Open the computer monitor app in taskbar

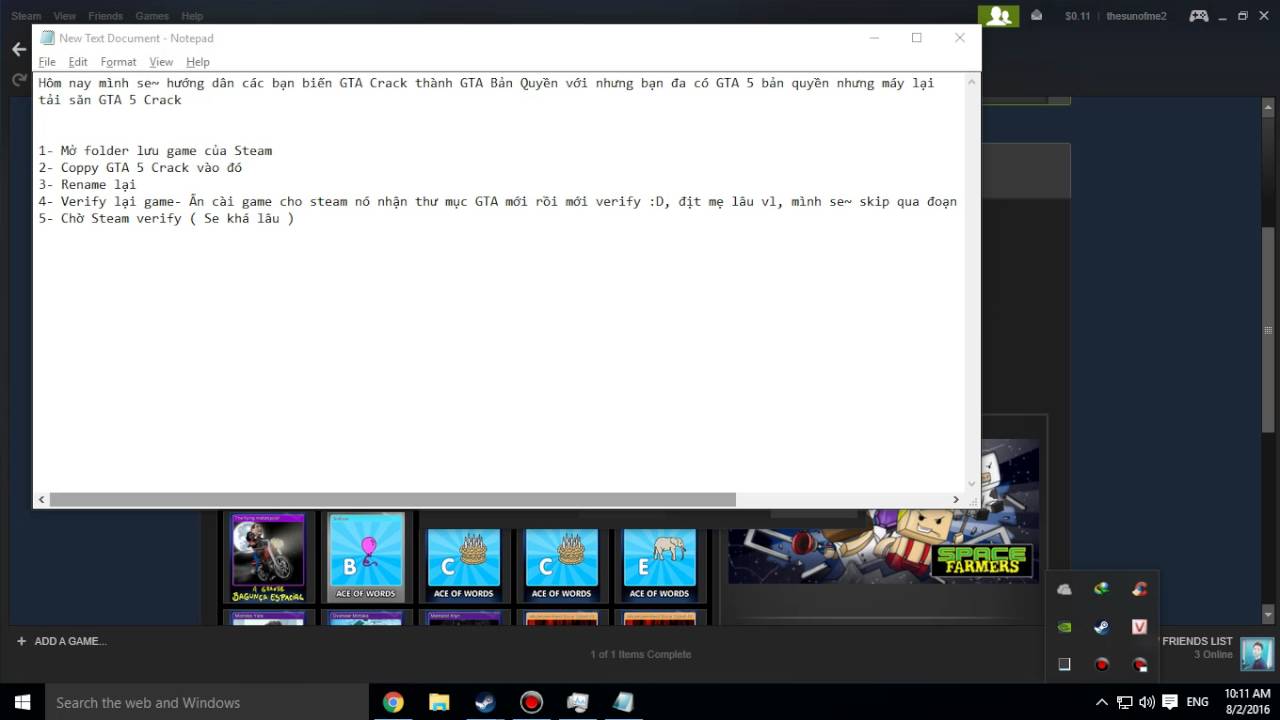(577, 702)
